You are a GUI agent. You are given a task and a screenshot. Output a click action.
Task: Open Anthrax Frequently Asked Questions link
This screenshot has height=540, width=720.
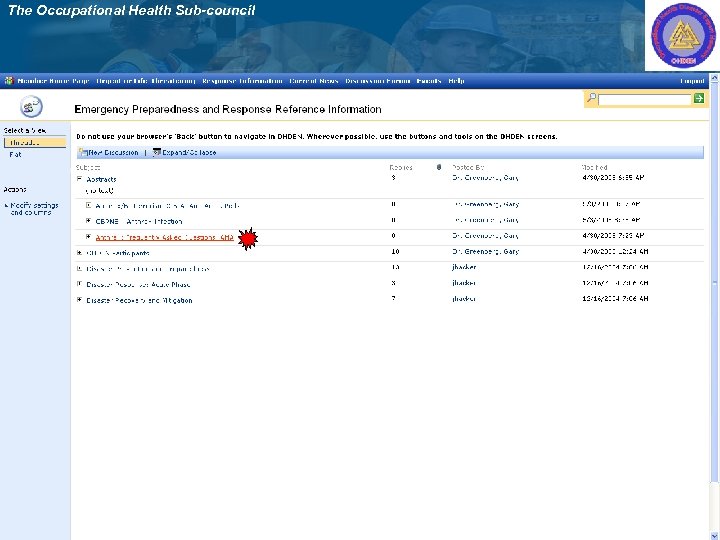[x=164, y=237]
